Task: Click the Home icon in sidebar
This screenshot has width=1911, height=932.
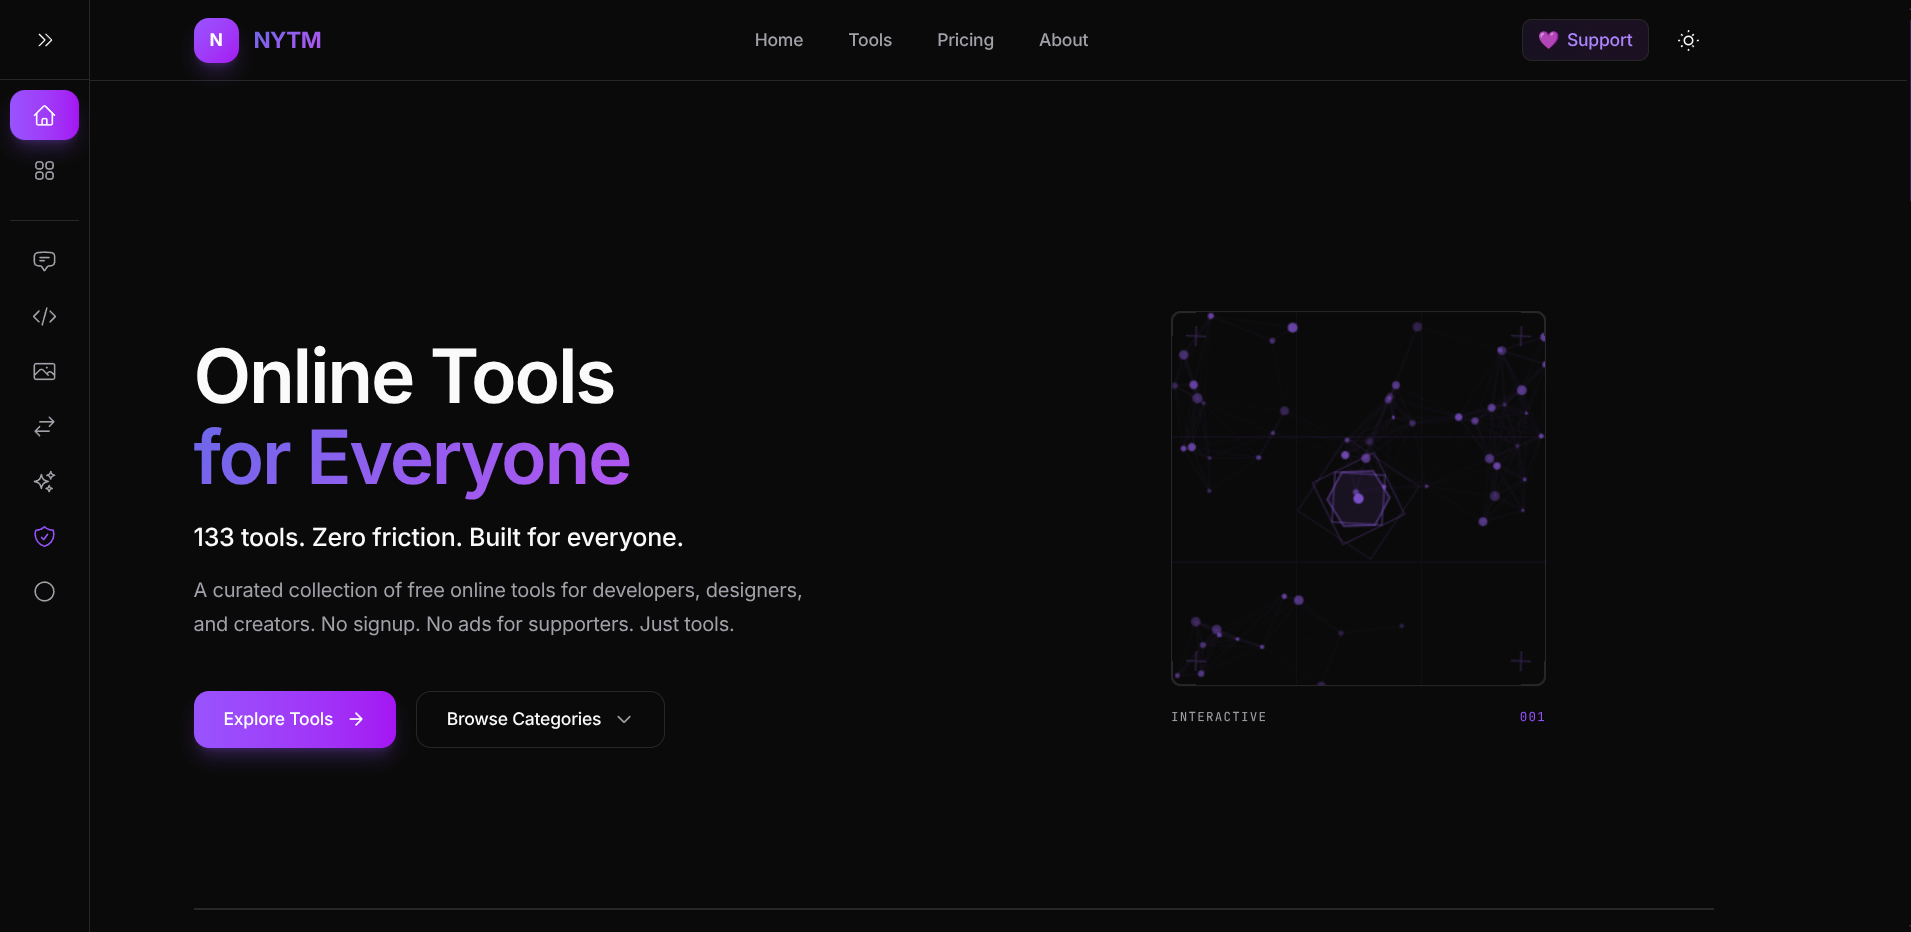Action: pos(44,116)
